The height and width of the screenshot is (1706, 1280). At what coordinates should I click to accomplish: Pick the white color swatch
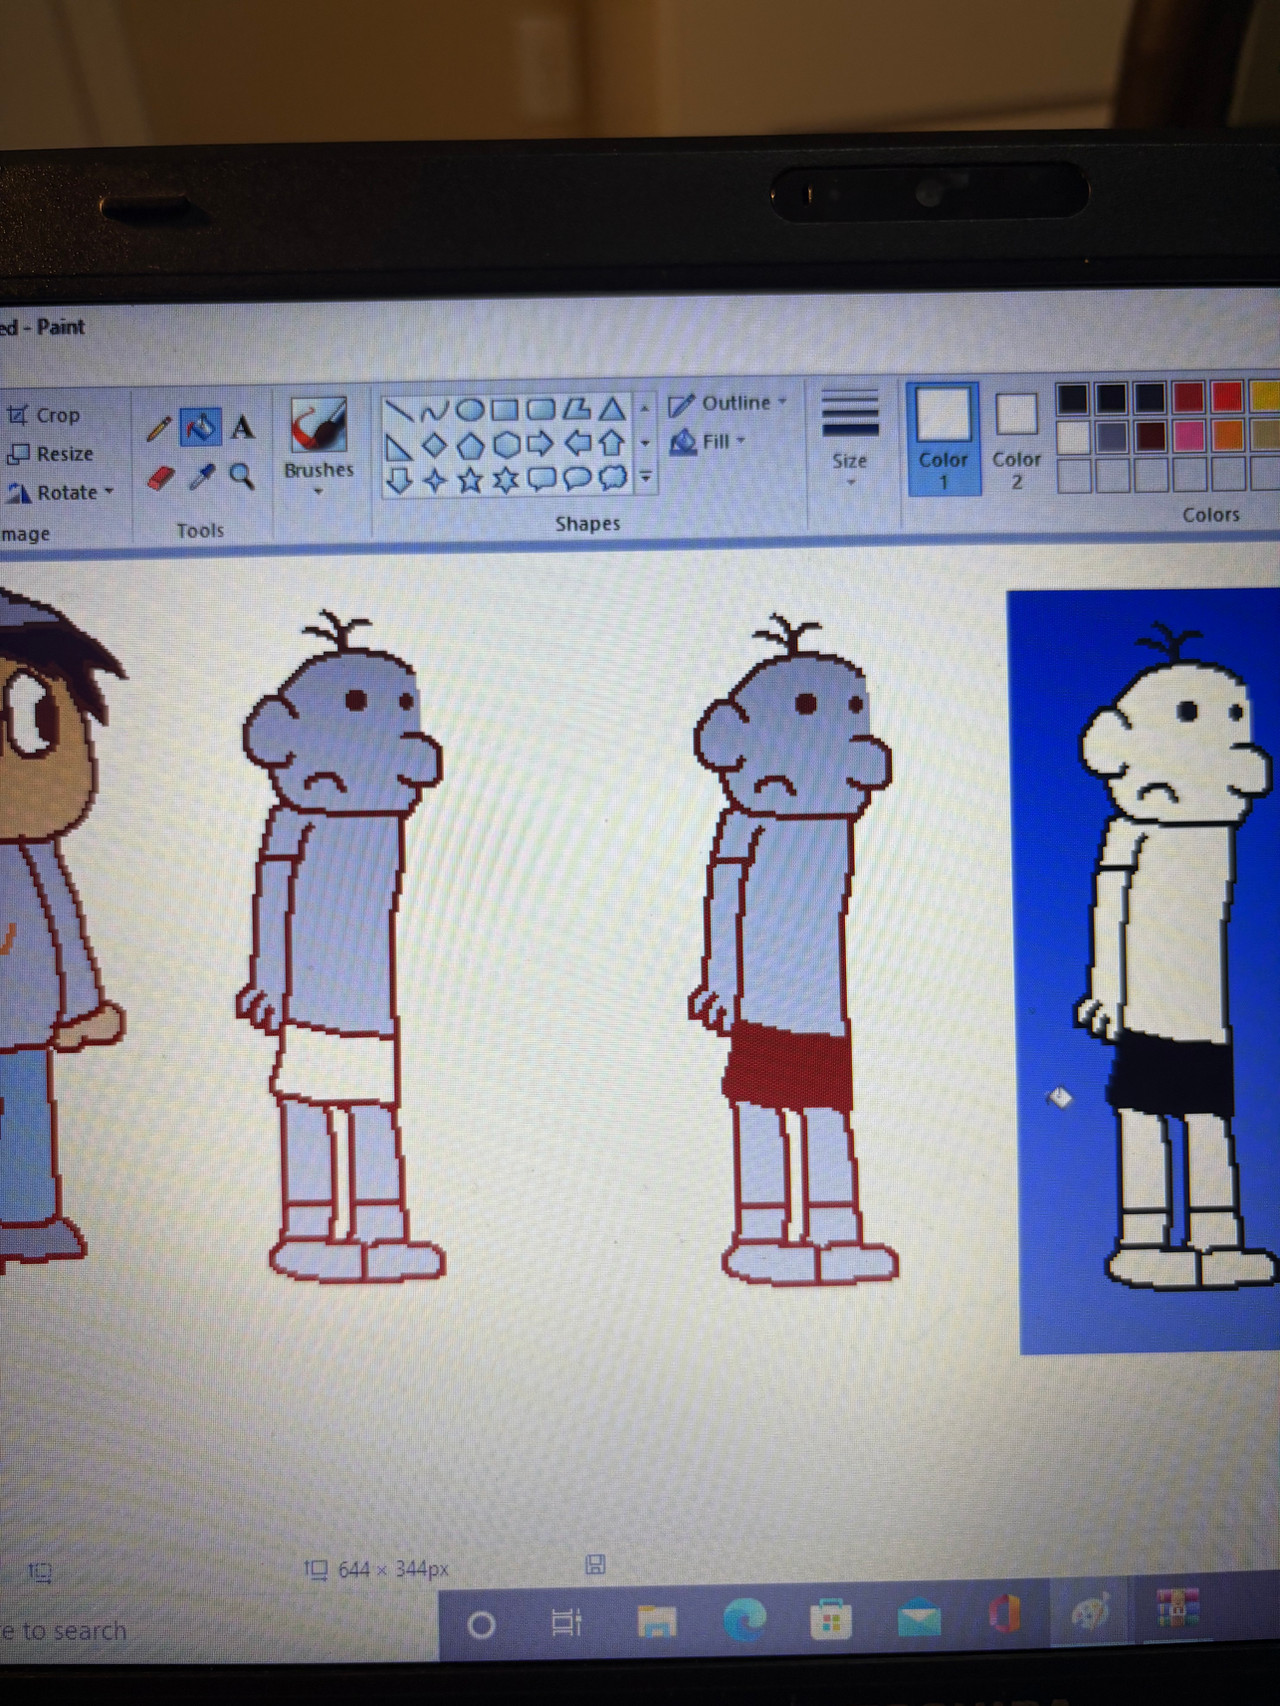pyautogui.click(x=1073, y=437)
